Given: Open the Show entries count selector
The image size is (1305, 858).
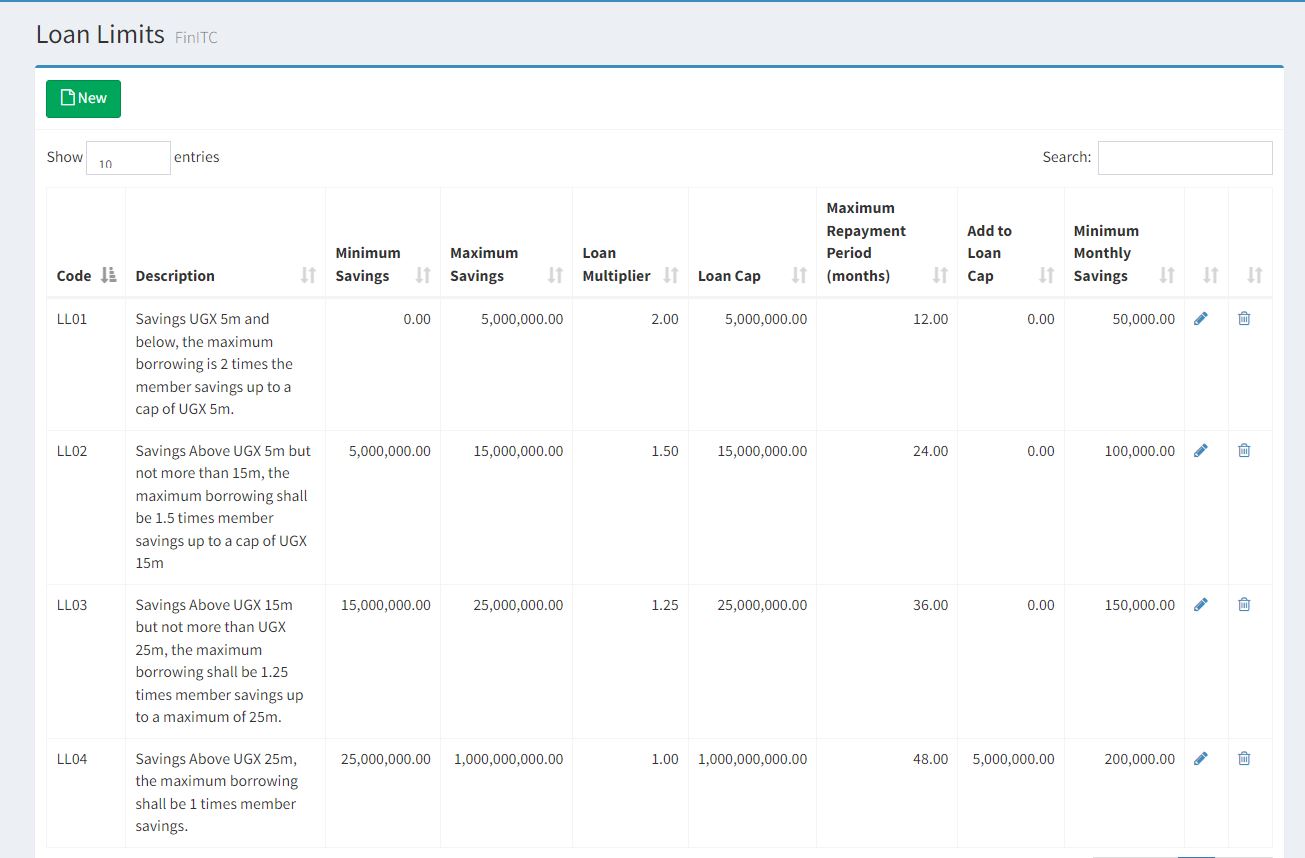Looking at the screenshot, I should [x=128, y=158].
